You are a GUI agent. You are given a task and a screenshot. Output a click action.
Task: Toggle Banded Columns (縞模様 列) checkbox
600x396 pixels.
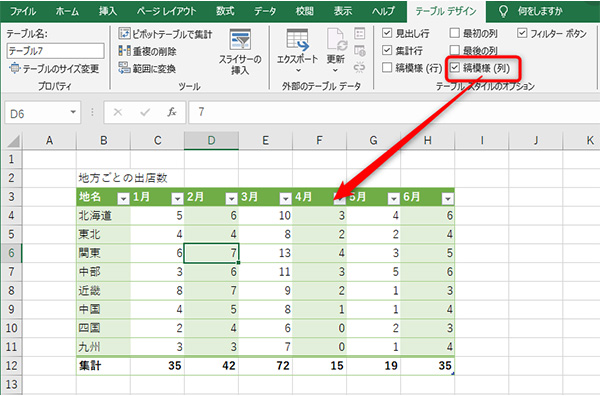(454, 67)
